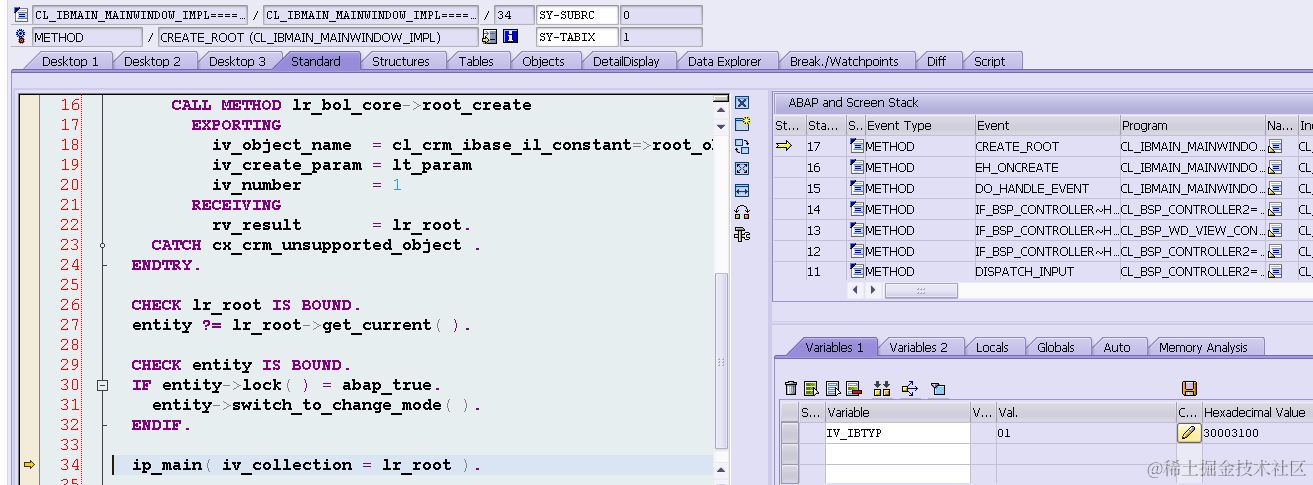This screenshot has width=1313, height=485.
Task: Click the Event column header in stack table
Action: point(1046,125)
